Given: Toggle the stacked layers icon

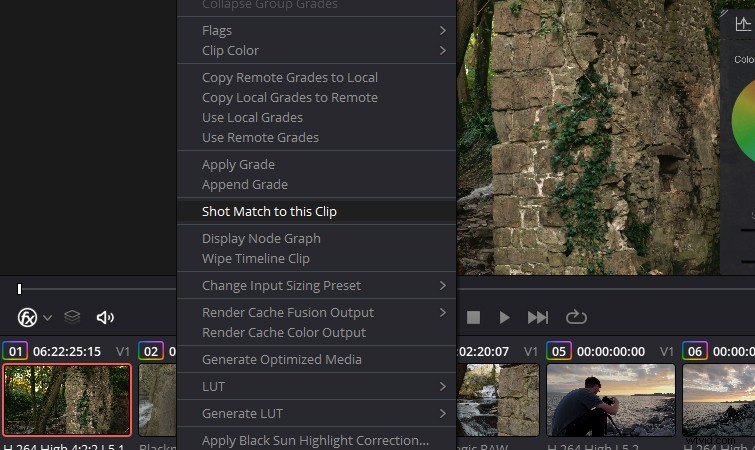Looking at the screenshot, I should (x=72, y=317).
